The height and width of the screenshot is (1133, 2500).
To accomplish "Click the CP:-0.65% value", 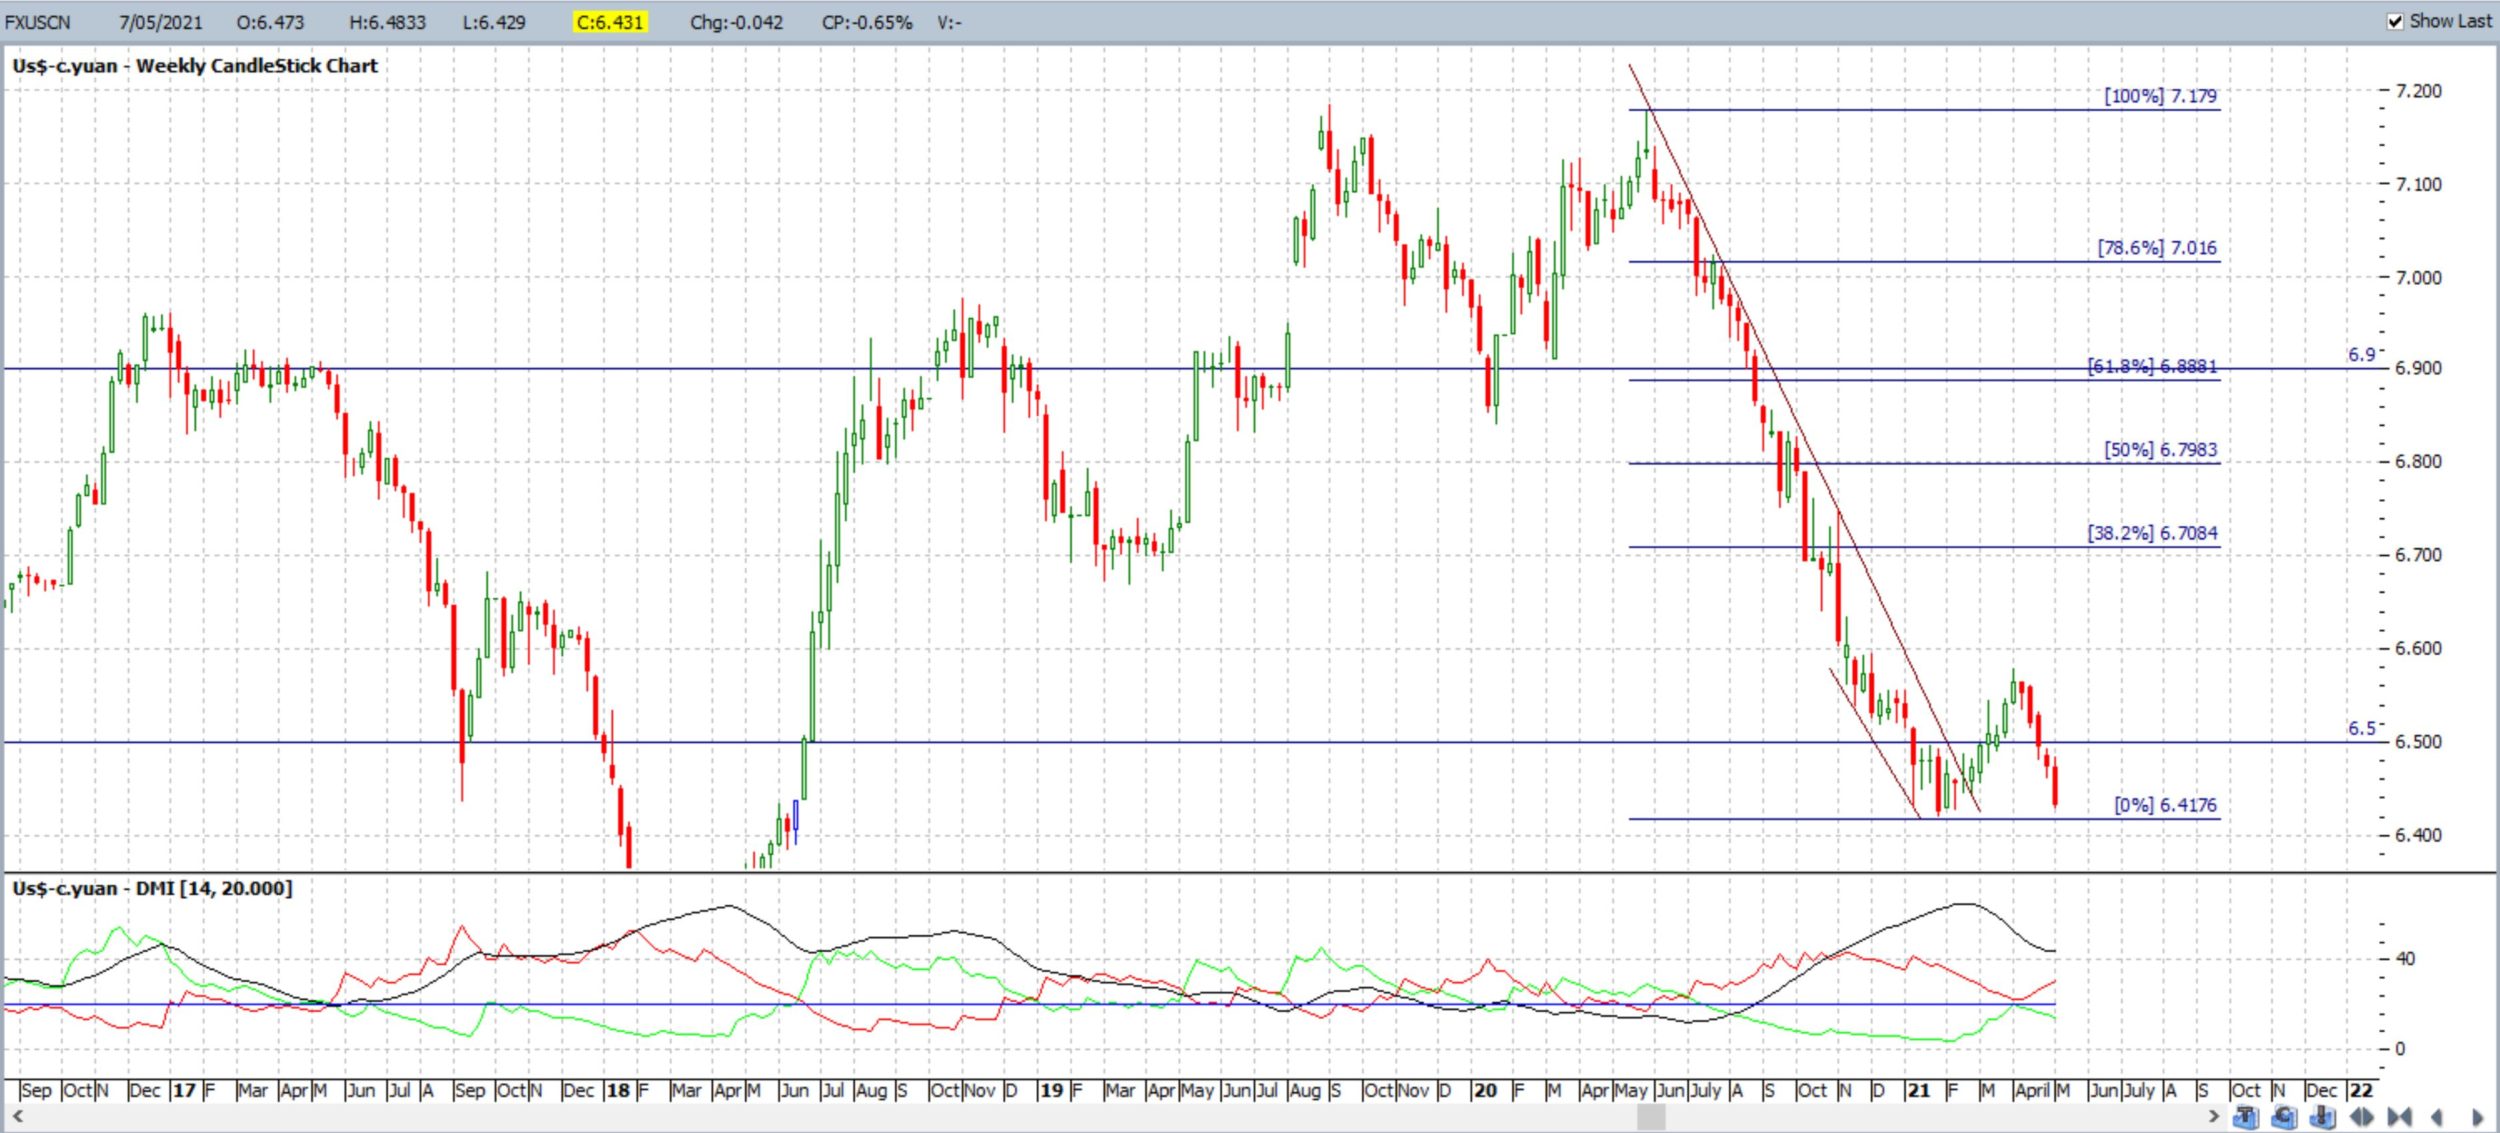I will [866, 22].
